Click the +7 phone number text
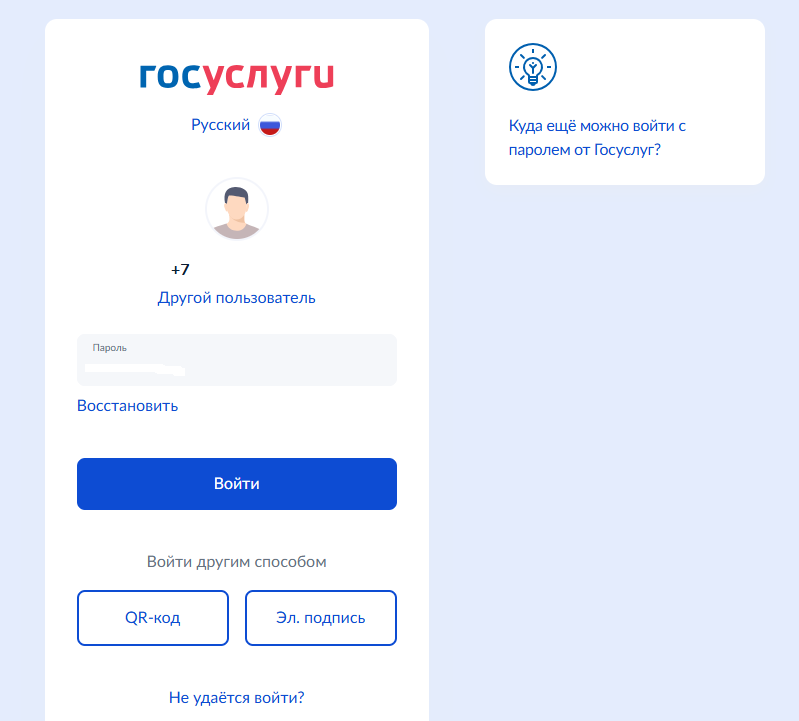The image size is (799, 721). pos(180,270)
